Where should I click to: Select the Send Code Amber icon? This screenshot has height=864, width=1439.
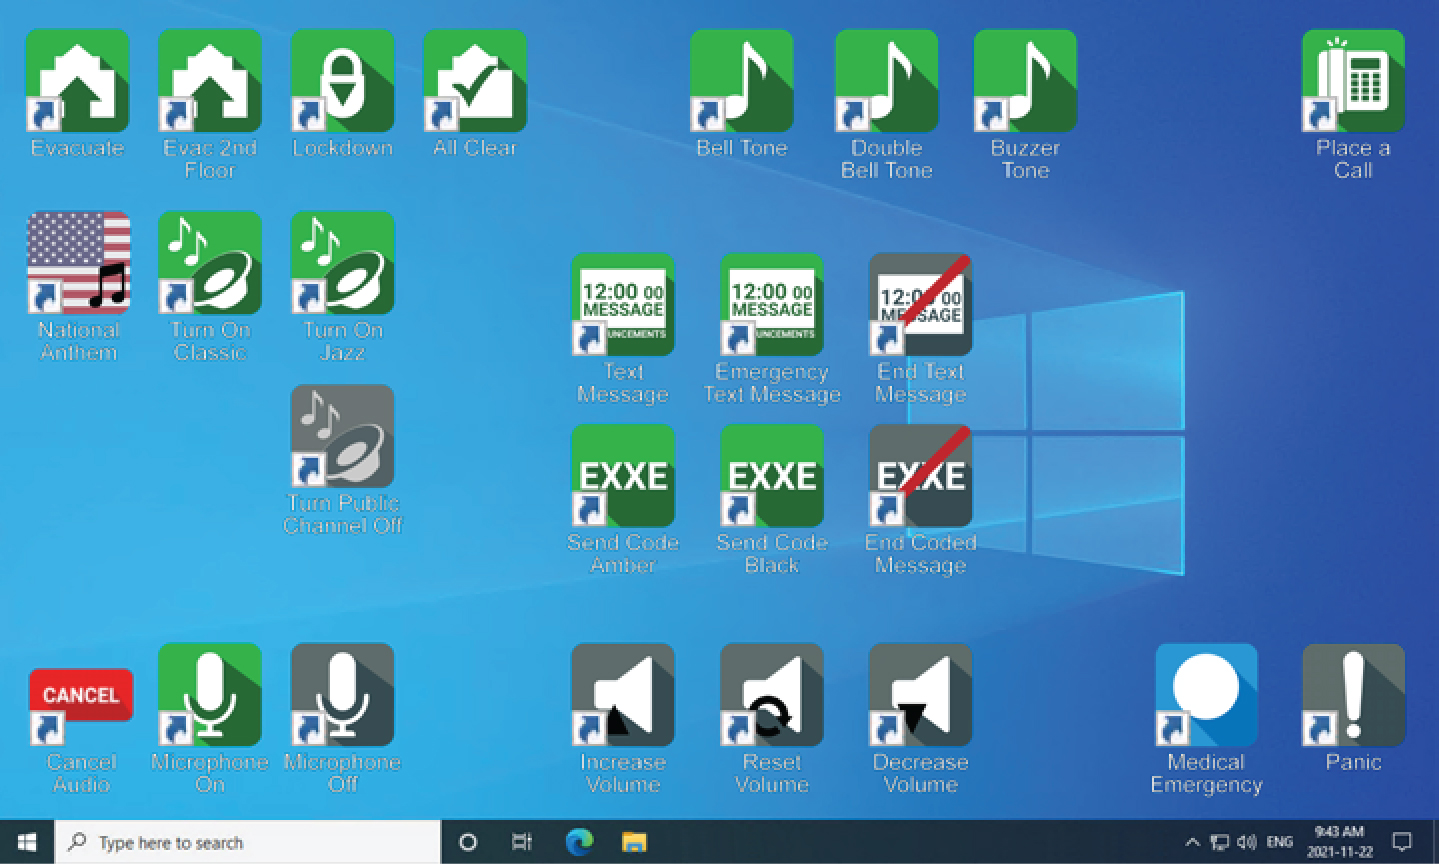(622, 476)
